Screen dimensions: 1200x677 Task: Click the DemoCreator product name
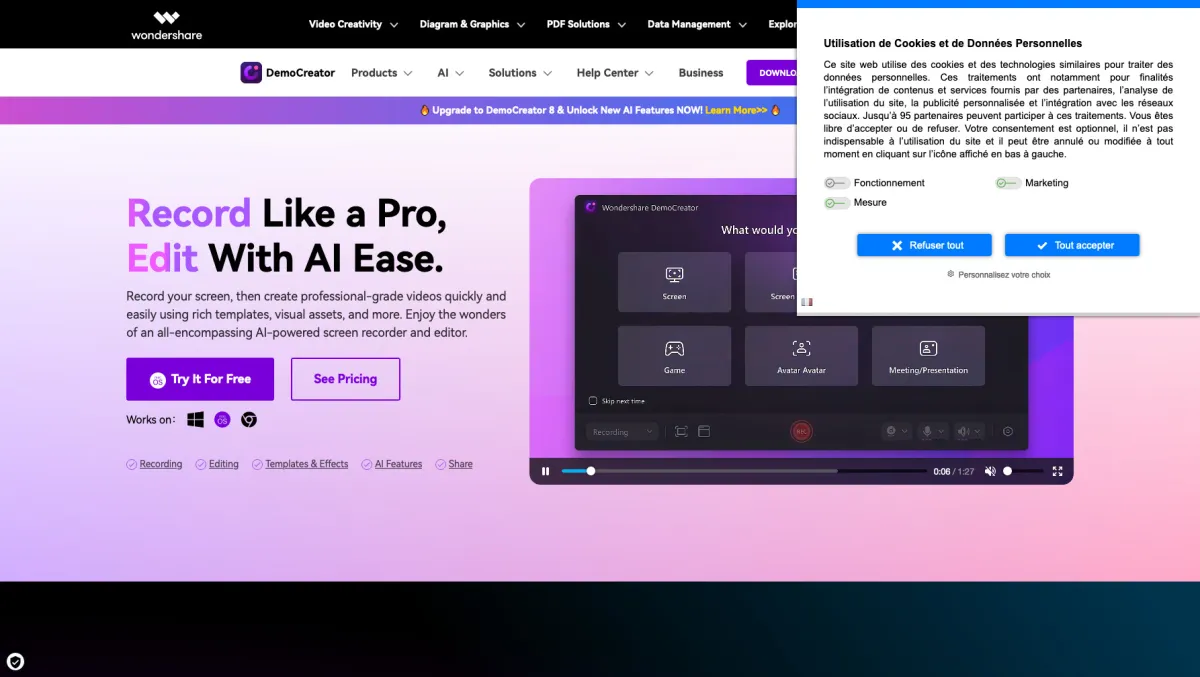[300, 73]
